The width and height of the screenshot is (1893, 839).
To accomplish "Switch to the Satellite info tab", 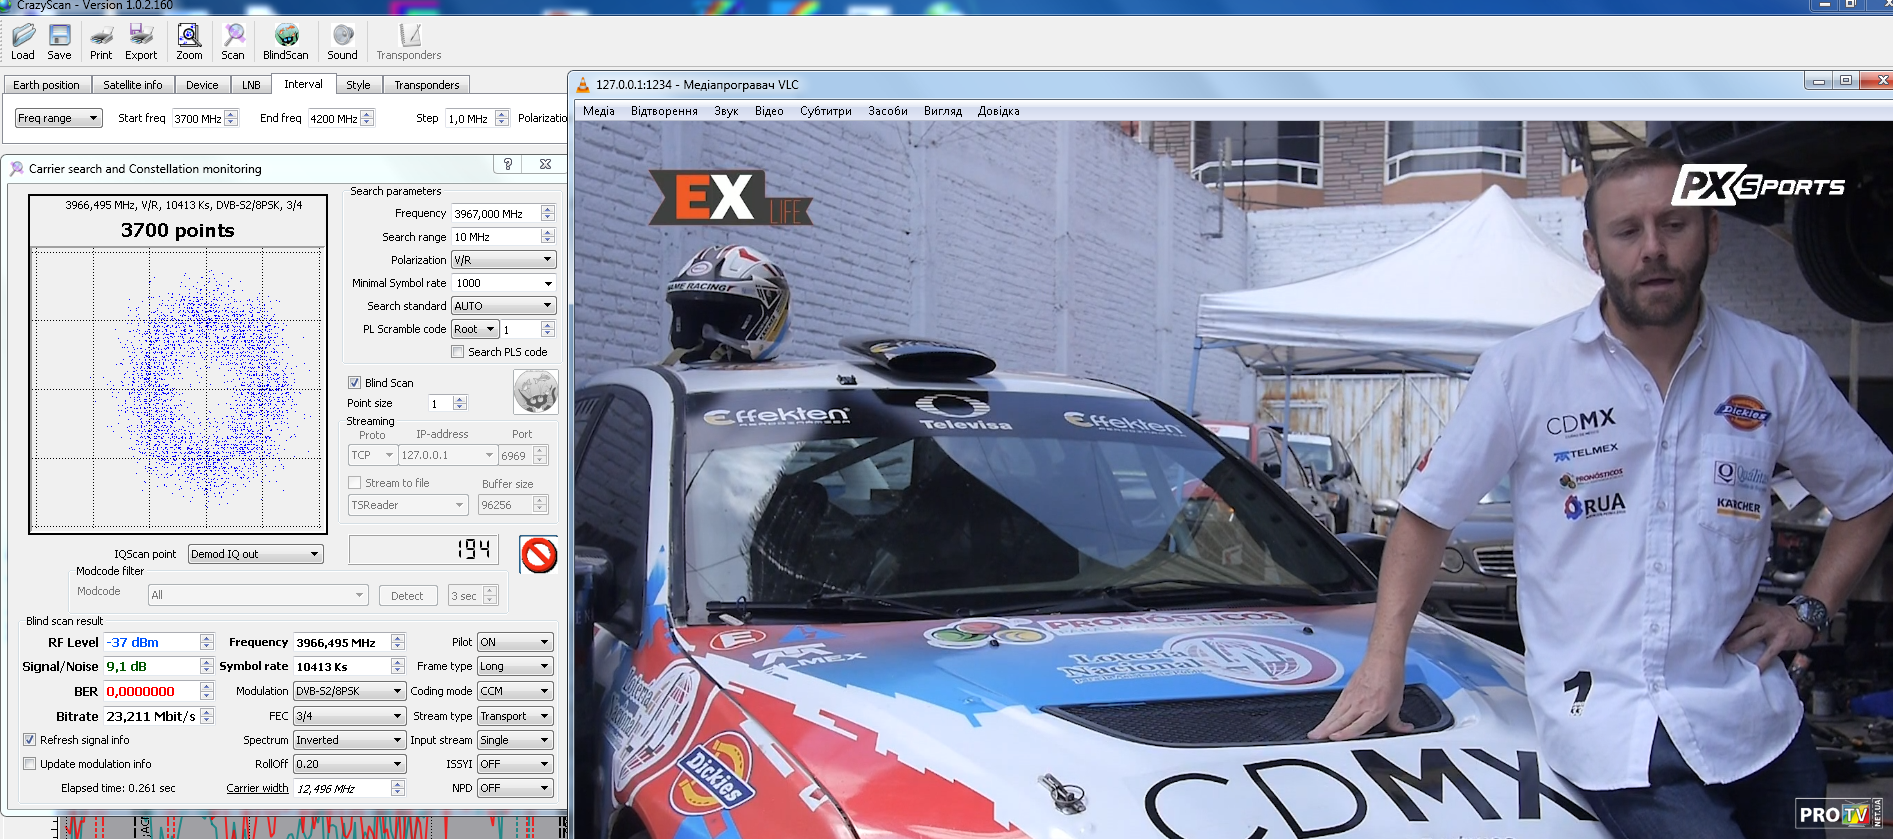I will 132,85.
